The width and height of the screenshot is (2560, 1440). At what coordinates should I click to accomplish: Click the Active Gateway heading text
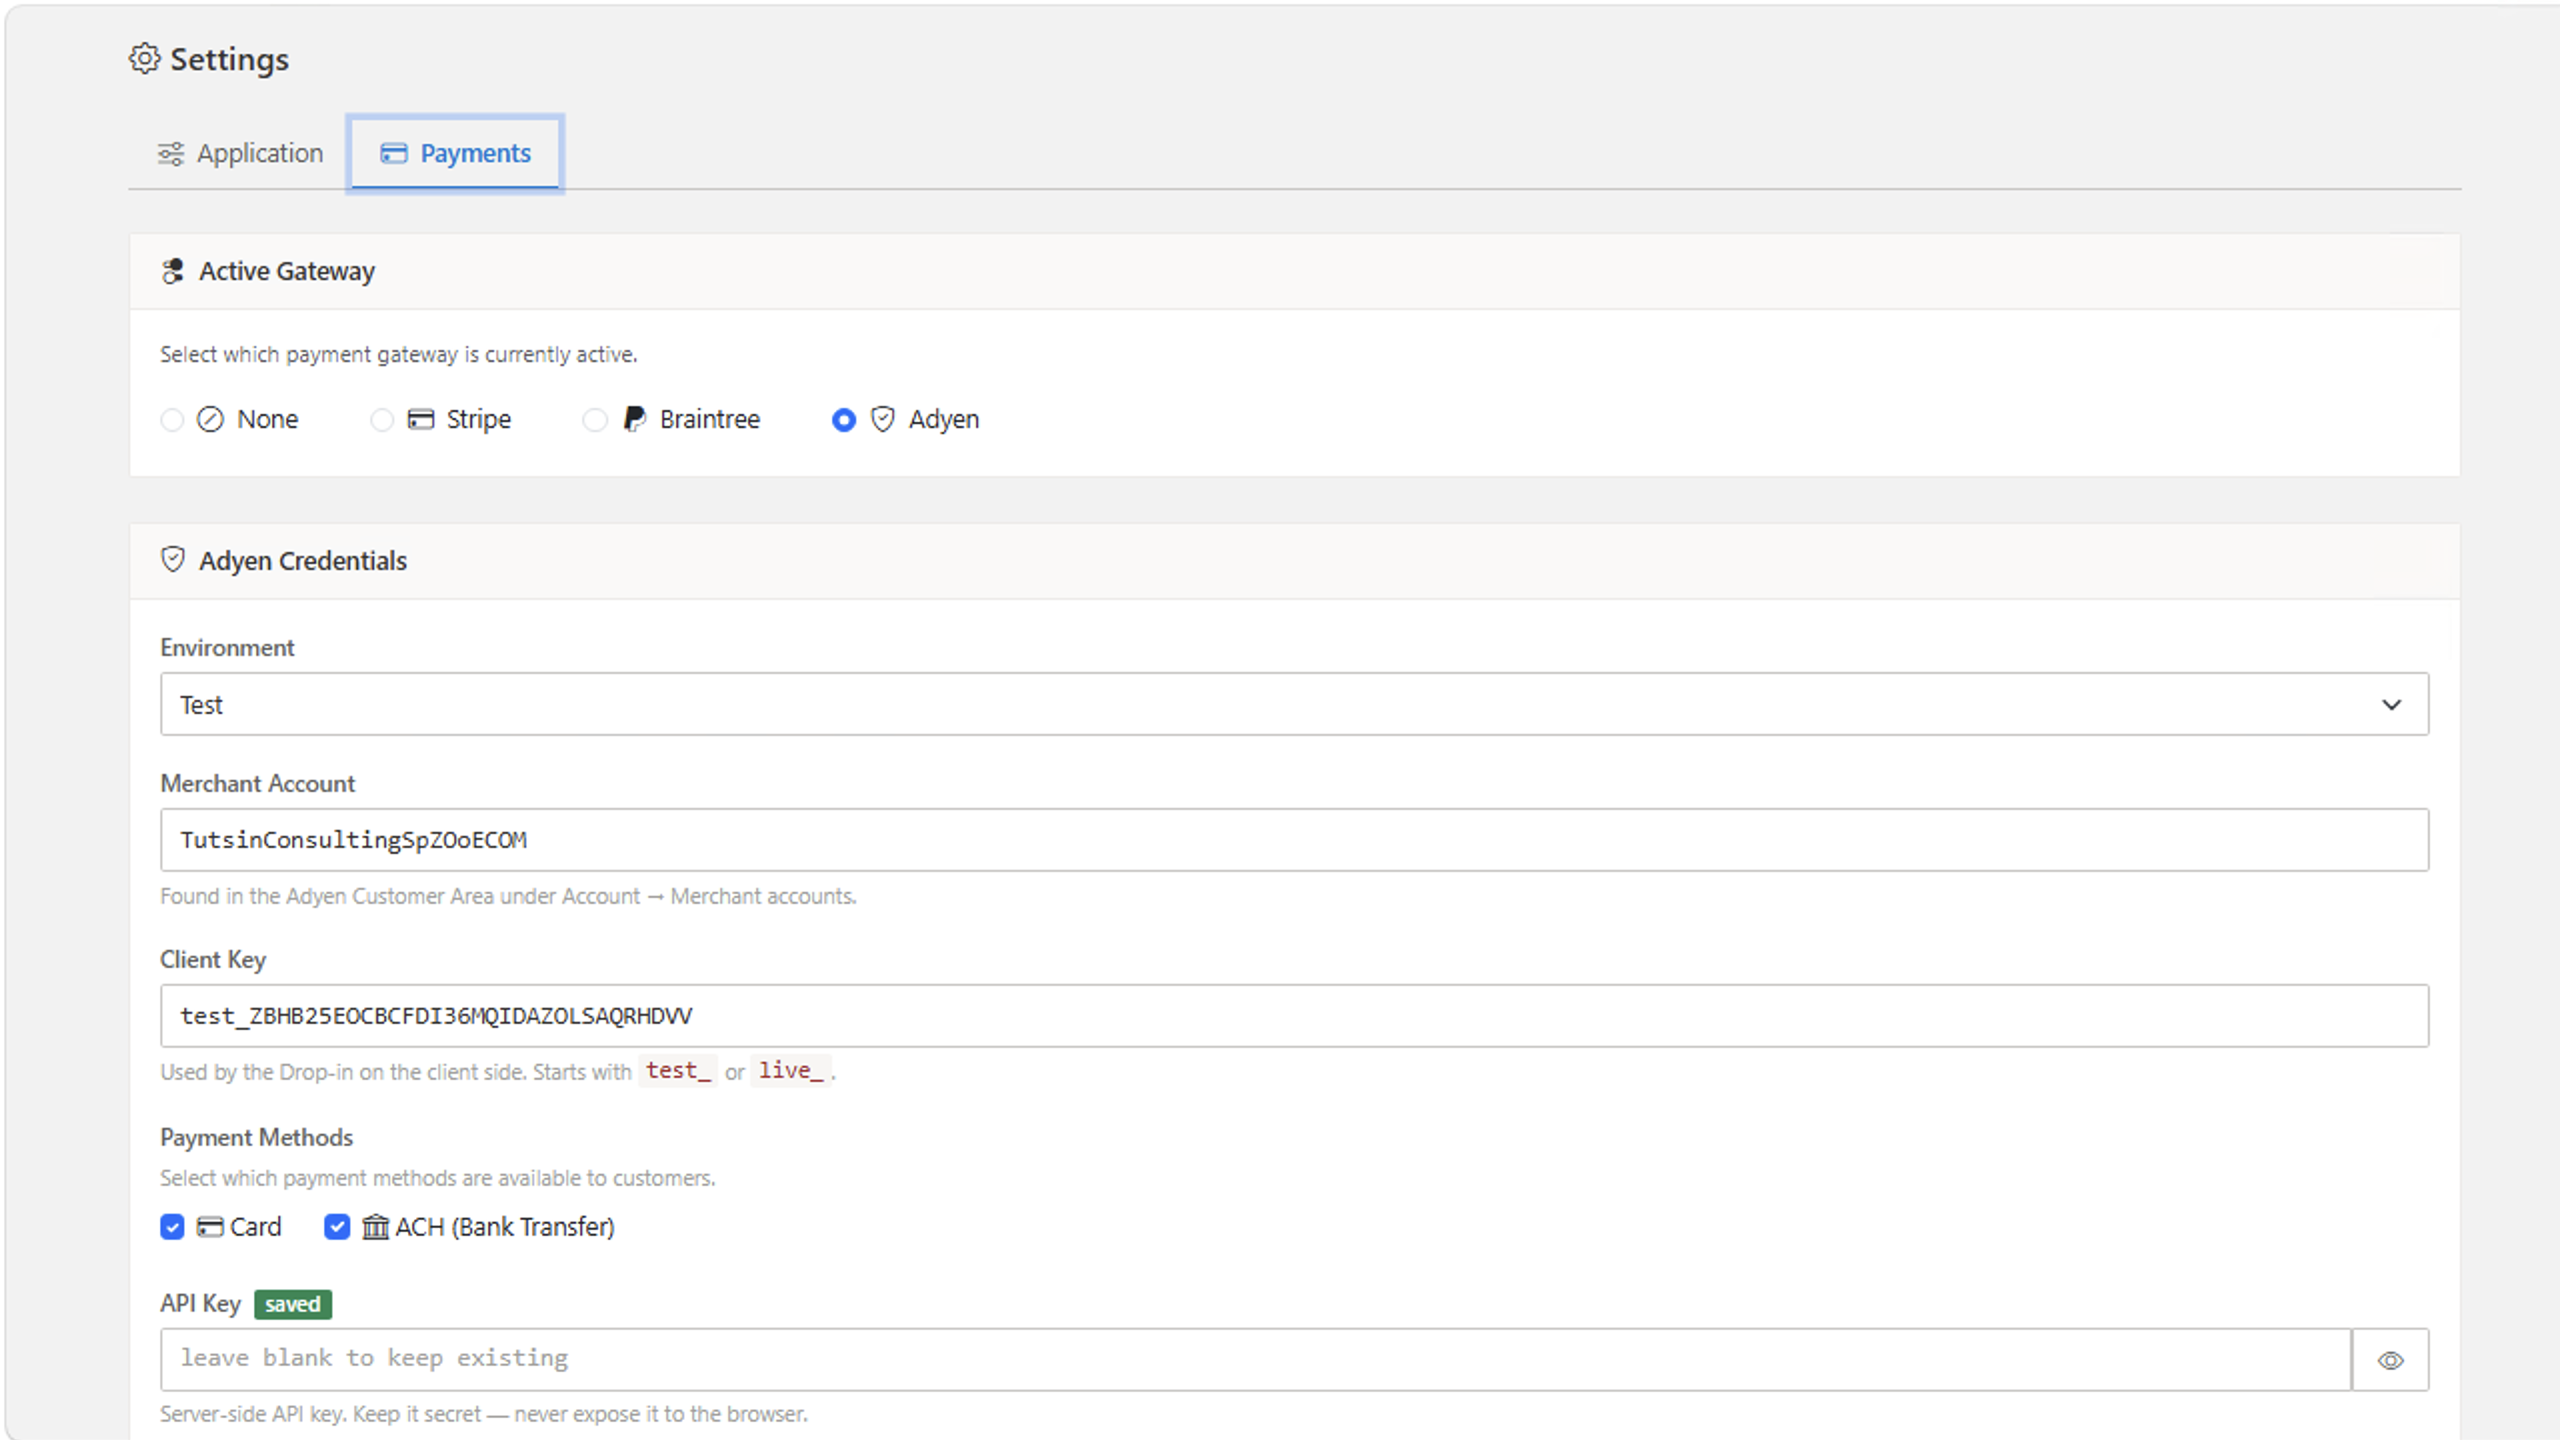pos(287,271)
